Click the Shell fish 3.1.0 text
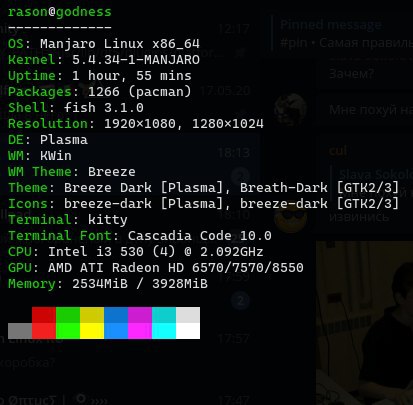413x405 pixels. [76, 108]
